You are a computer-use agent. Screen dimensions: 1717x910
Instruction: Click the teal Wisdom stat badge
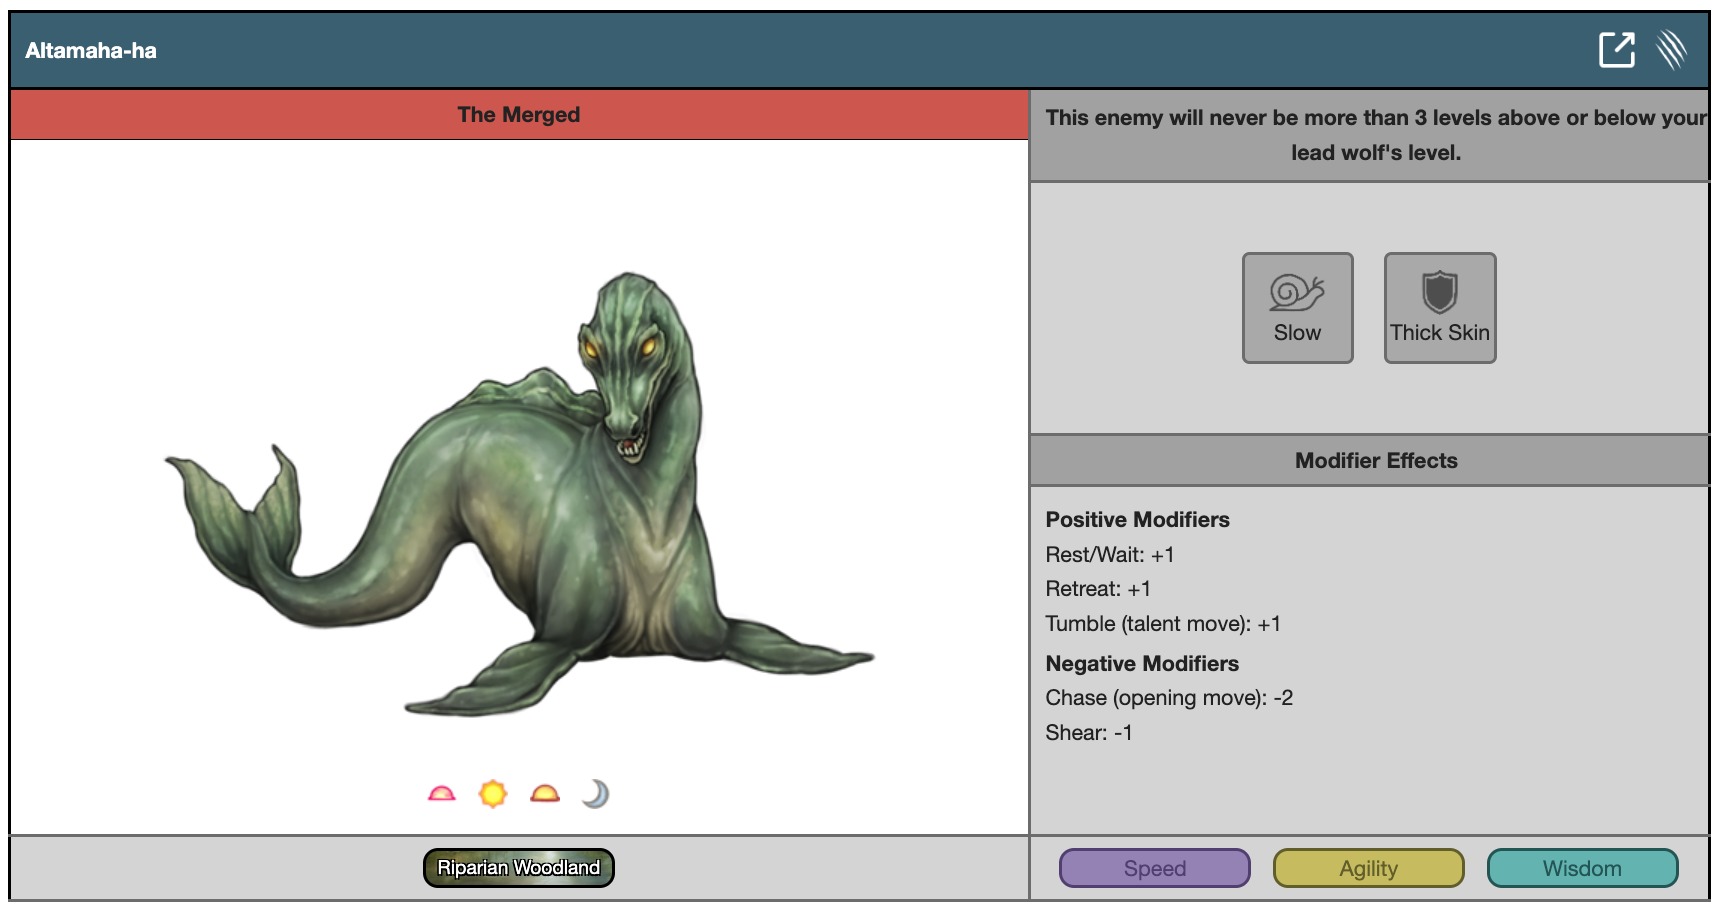[x=1582, y=868]
